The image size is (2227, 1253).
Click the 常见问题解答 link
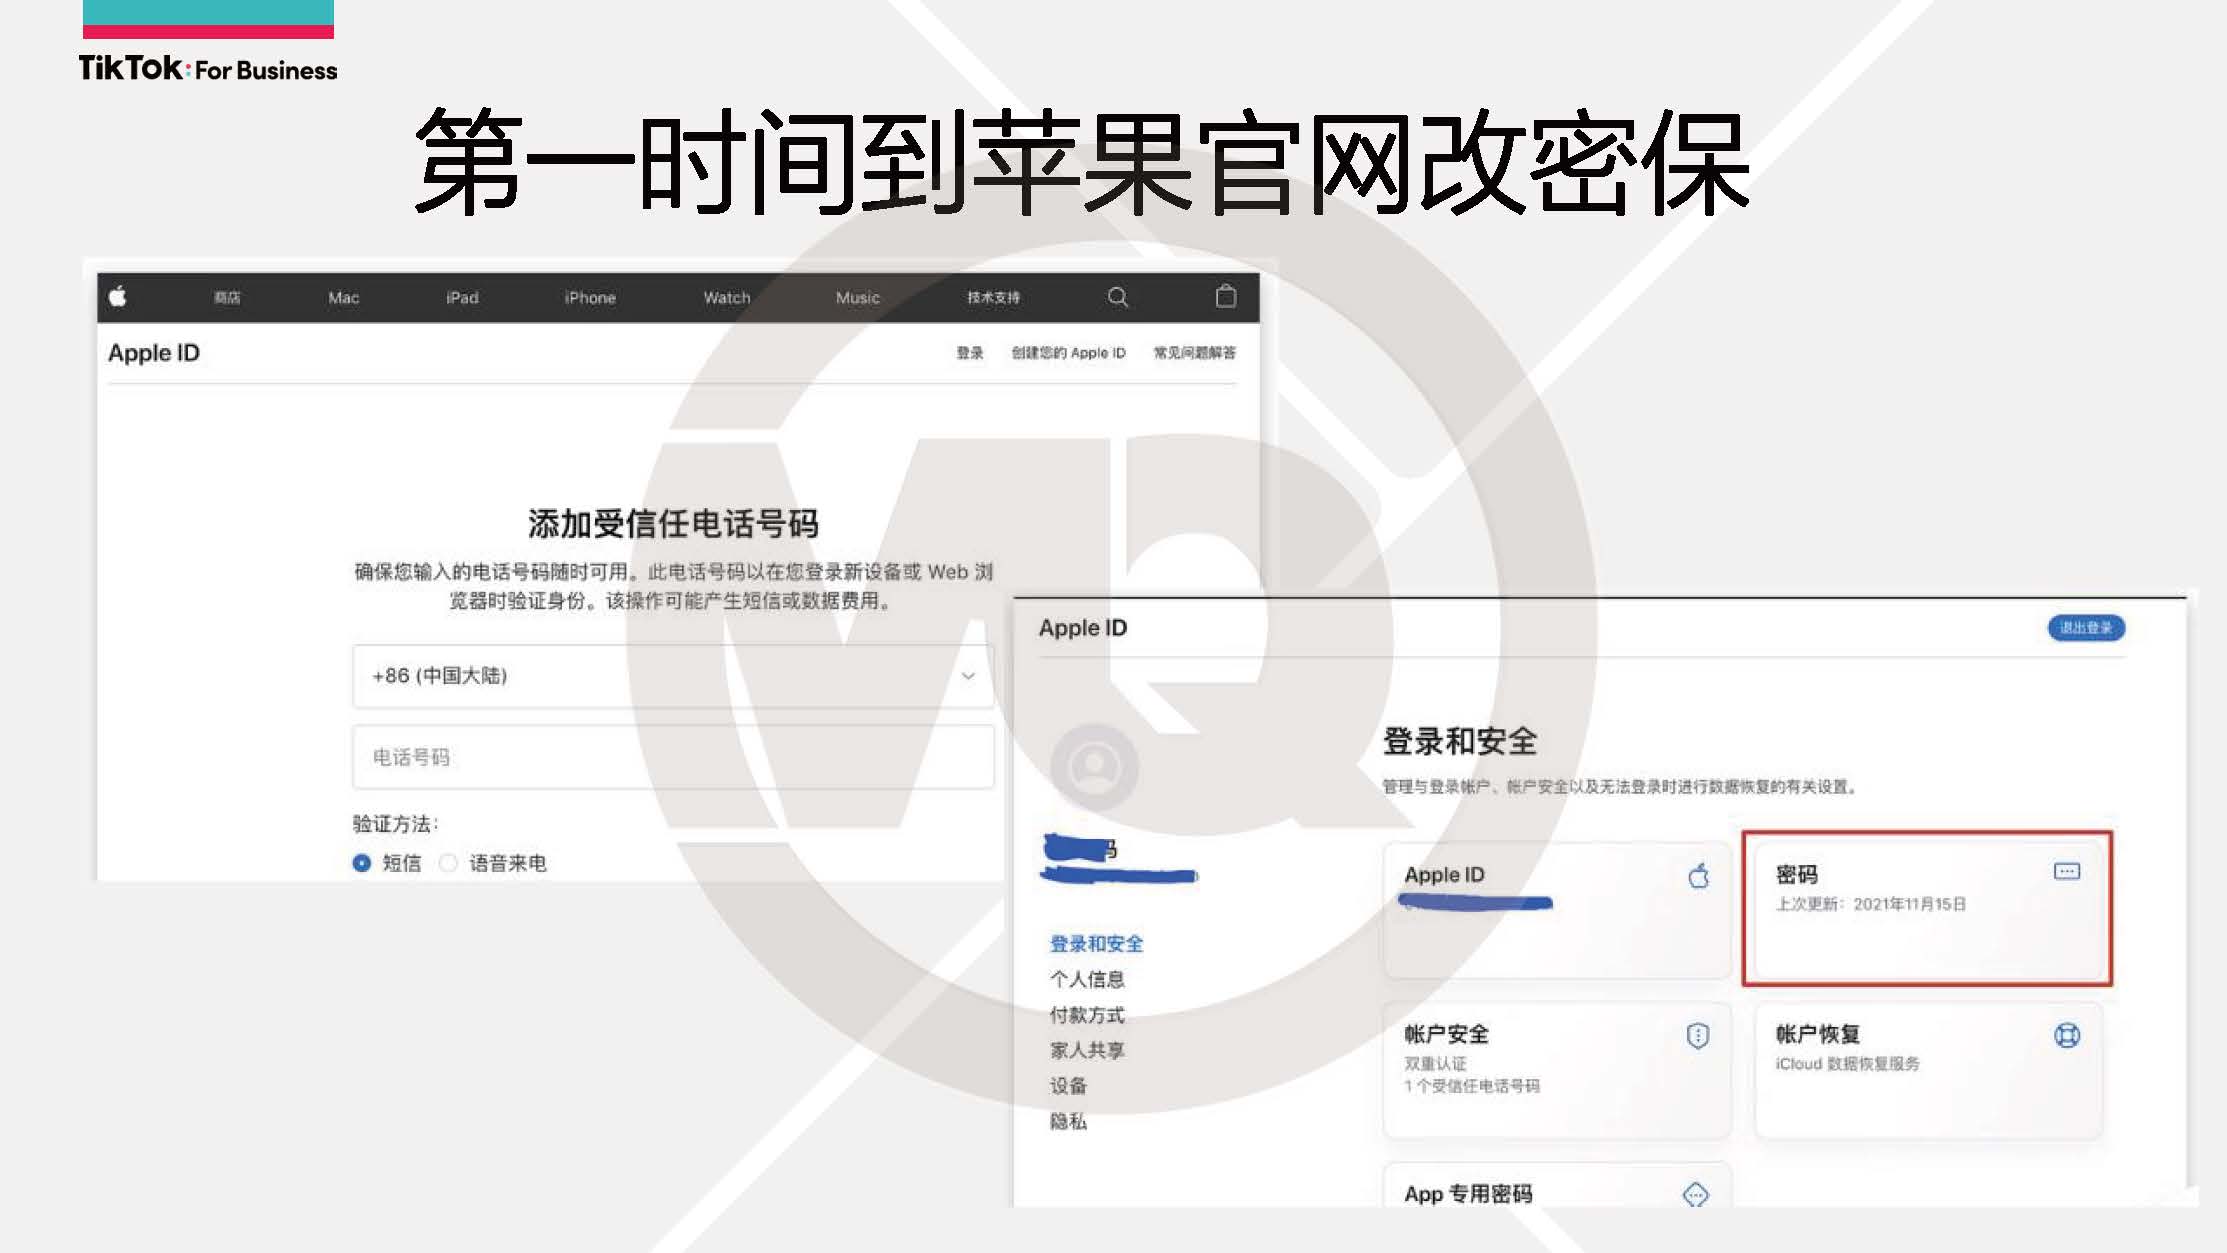point(1194,353)
